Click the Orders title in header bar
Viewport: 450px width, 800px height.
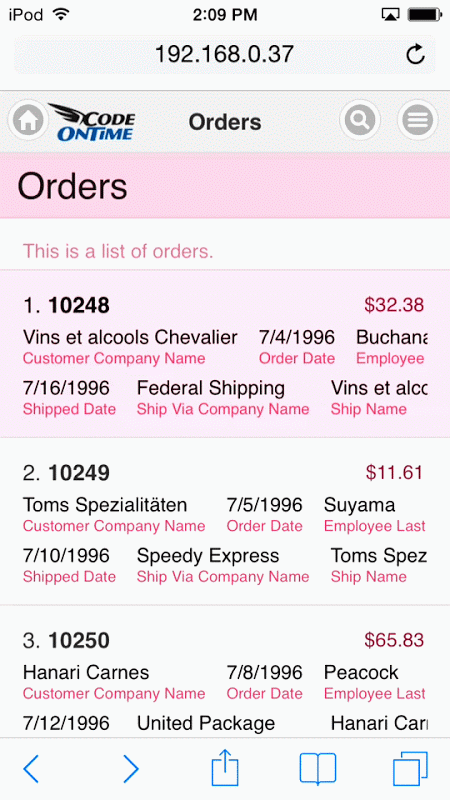(225, 122)
